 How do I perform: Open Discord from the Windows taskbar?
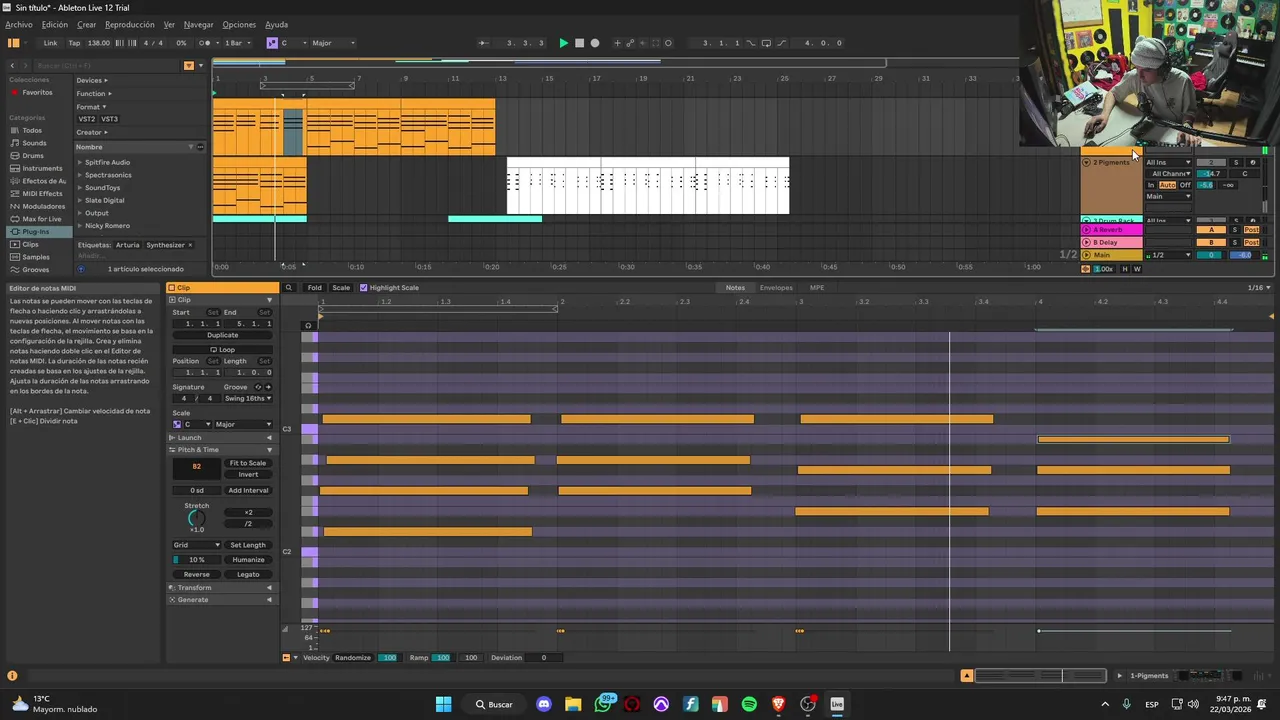point(544,704)
